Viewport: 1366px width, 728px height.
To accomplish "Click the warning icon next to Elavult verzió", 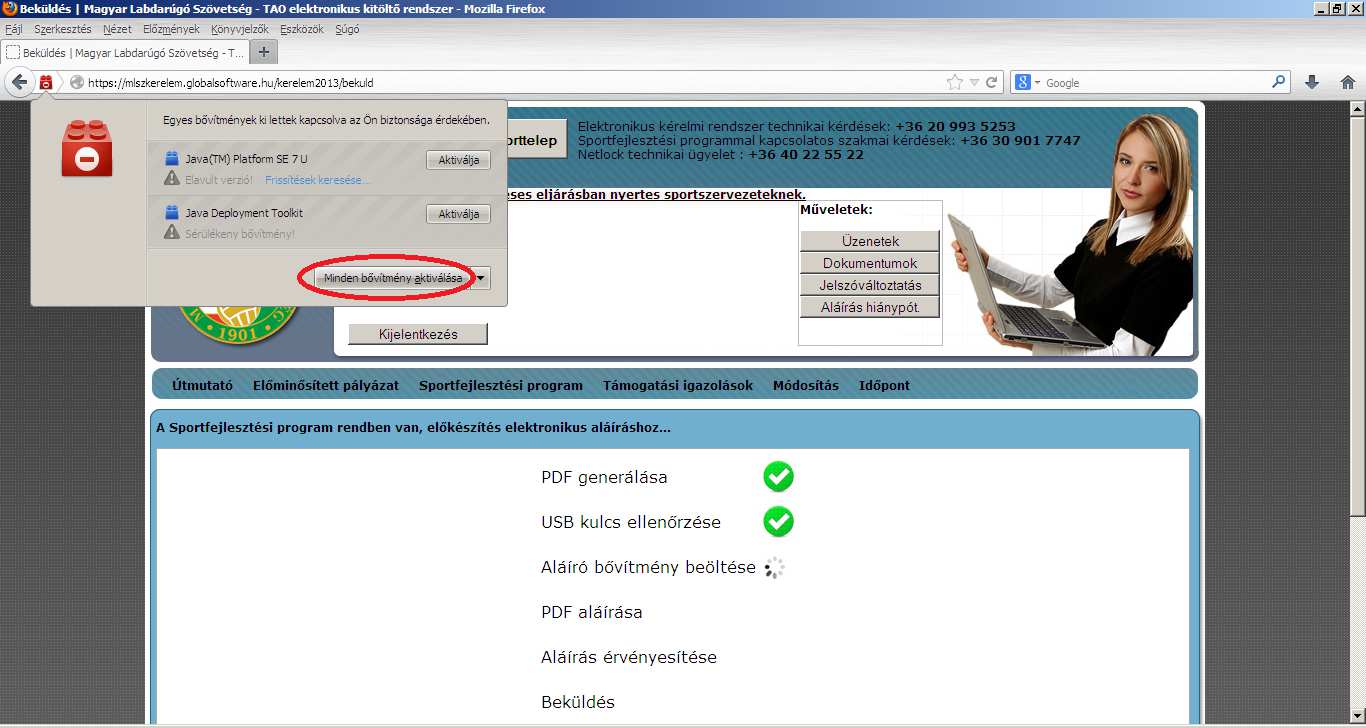I will click(x=171, y=179).
